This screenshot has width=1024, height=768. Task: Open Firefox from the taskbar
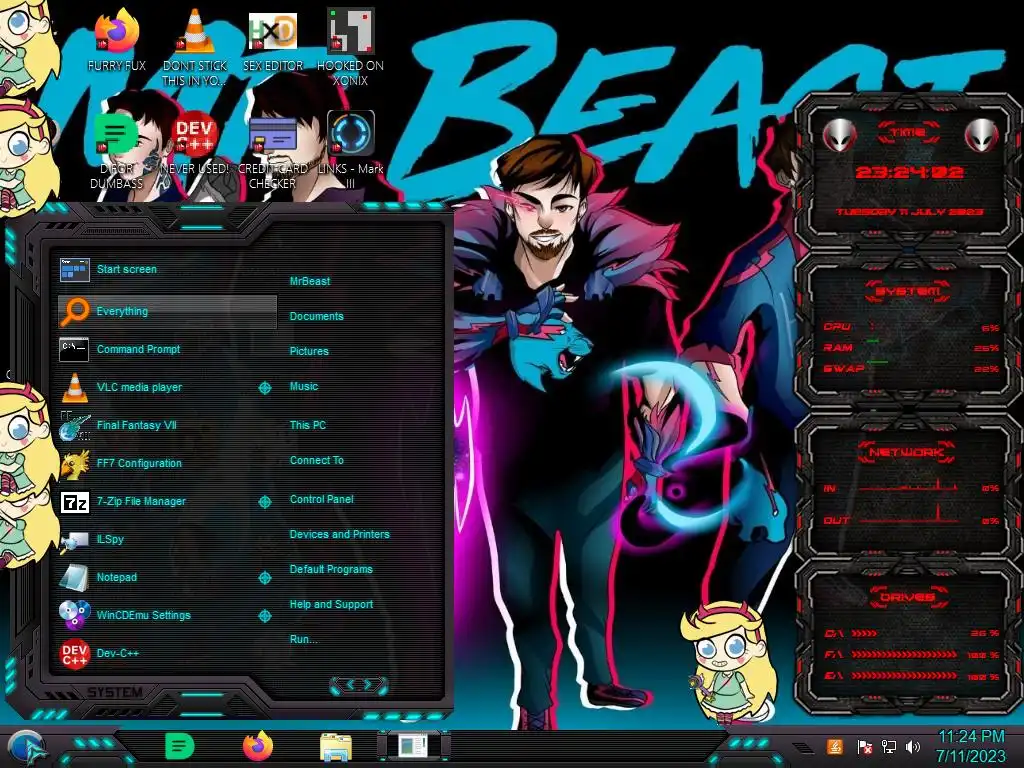[258, 746]
